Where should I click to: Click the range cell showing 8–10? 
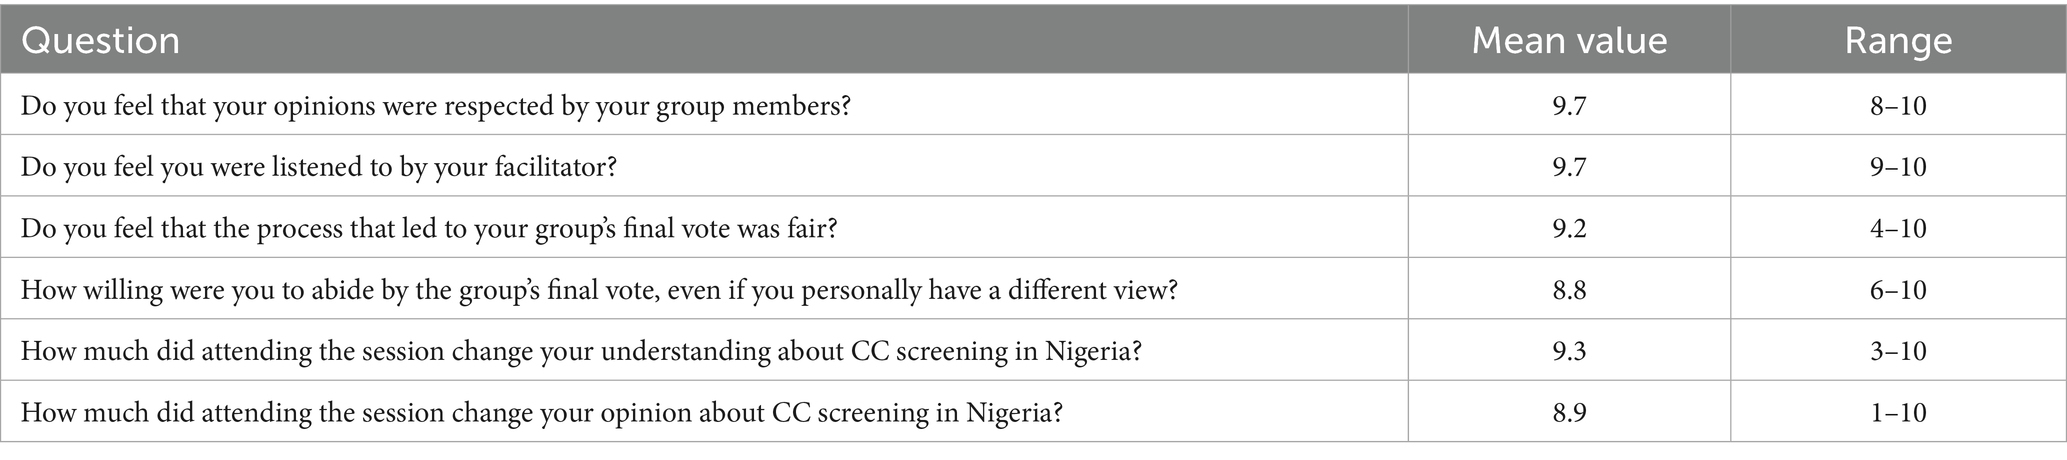1898,104
